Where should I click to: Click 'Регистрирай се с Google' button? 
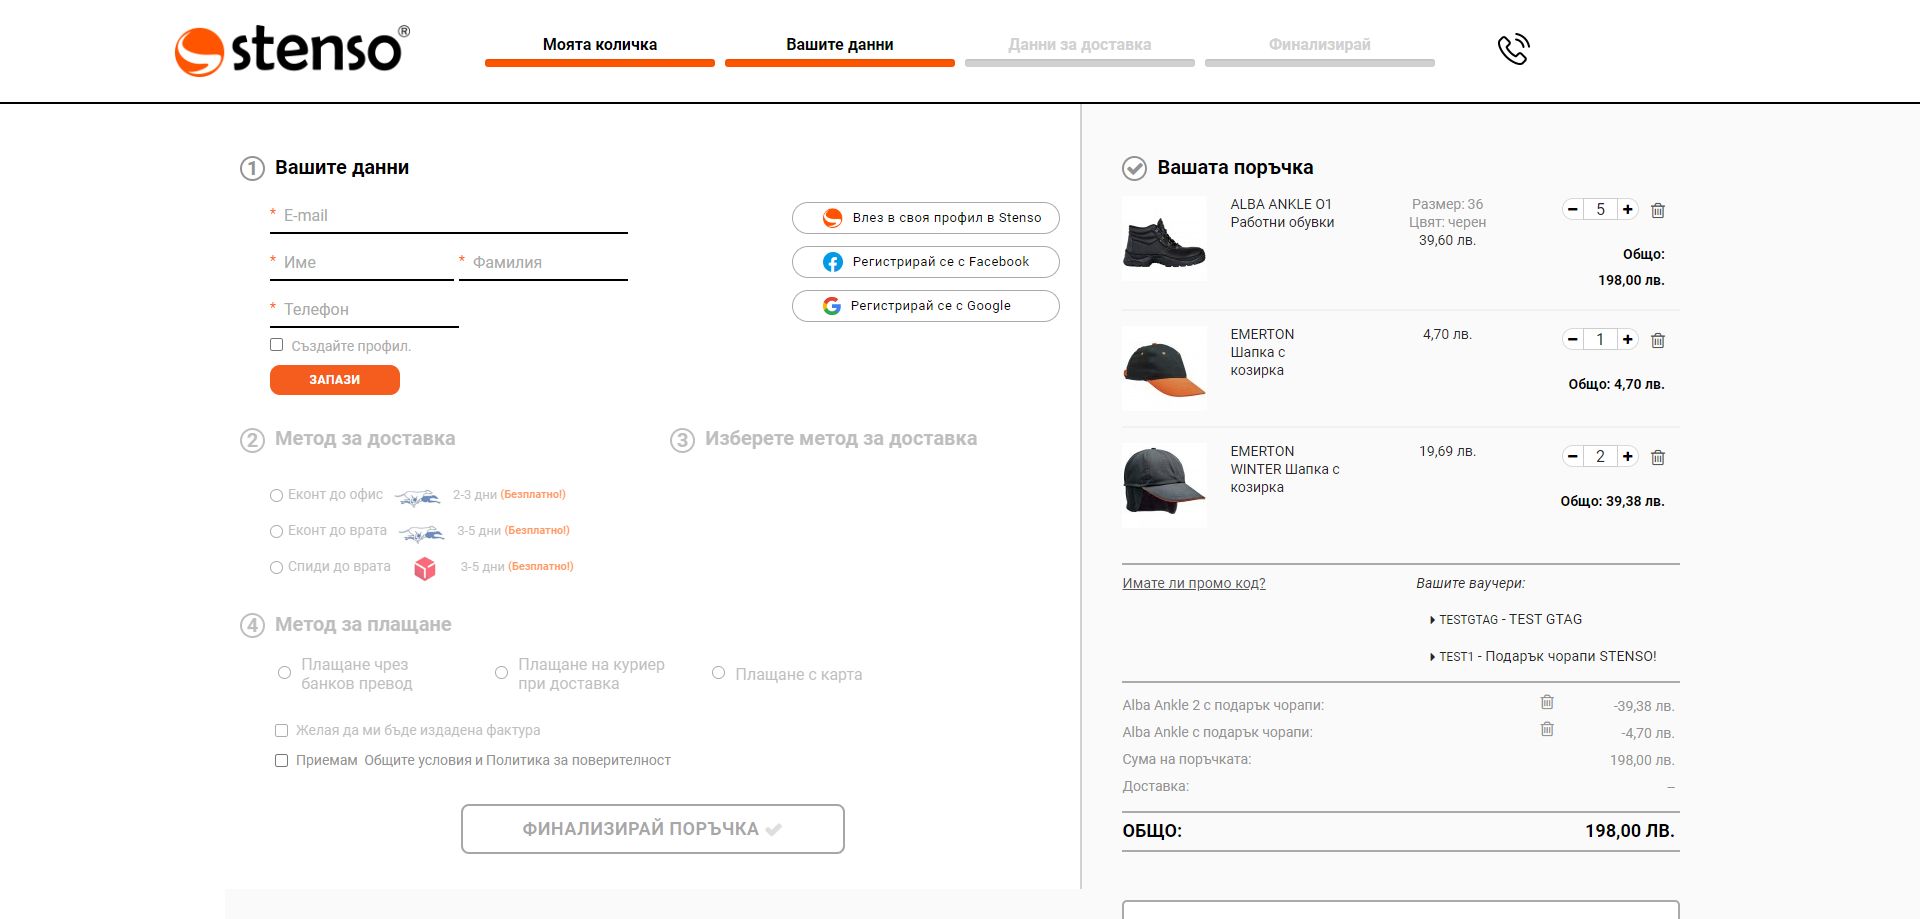point(926,306)
